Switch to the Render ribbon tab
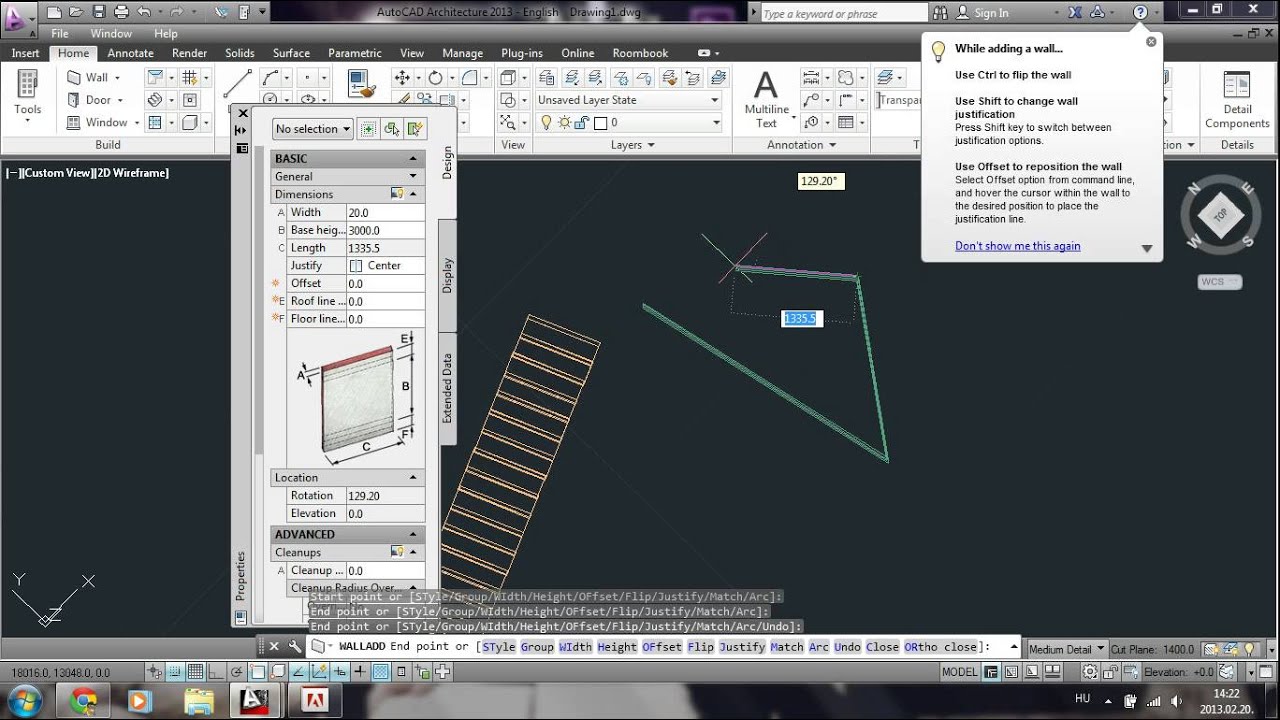The image size is (1280, 720). 189,53
